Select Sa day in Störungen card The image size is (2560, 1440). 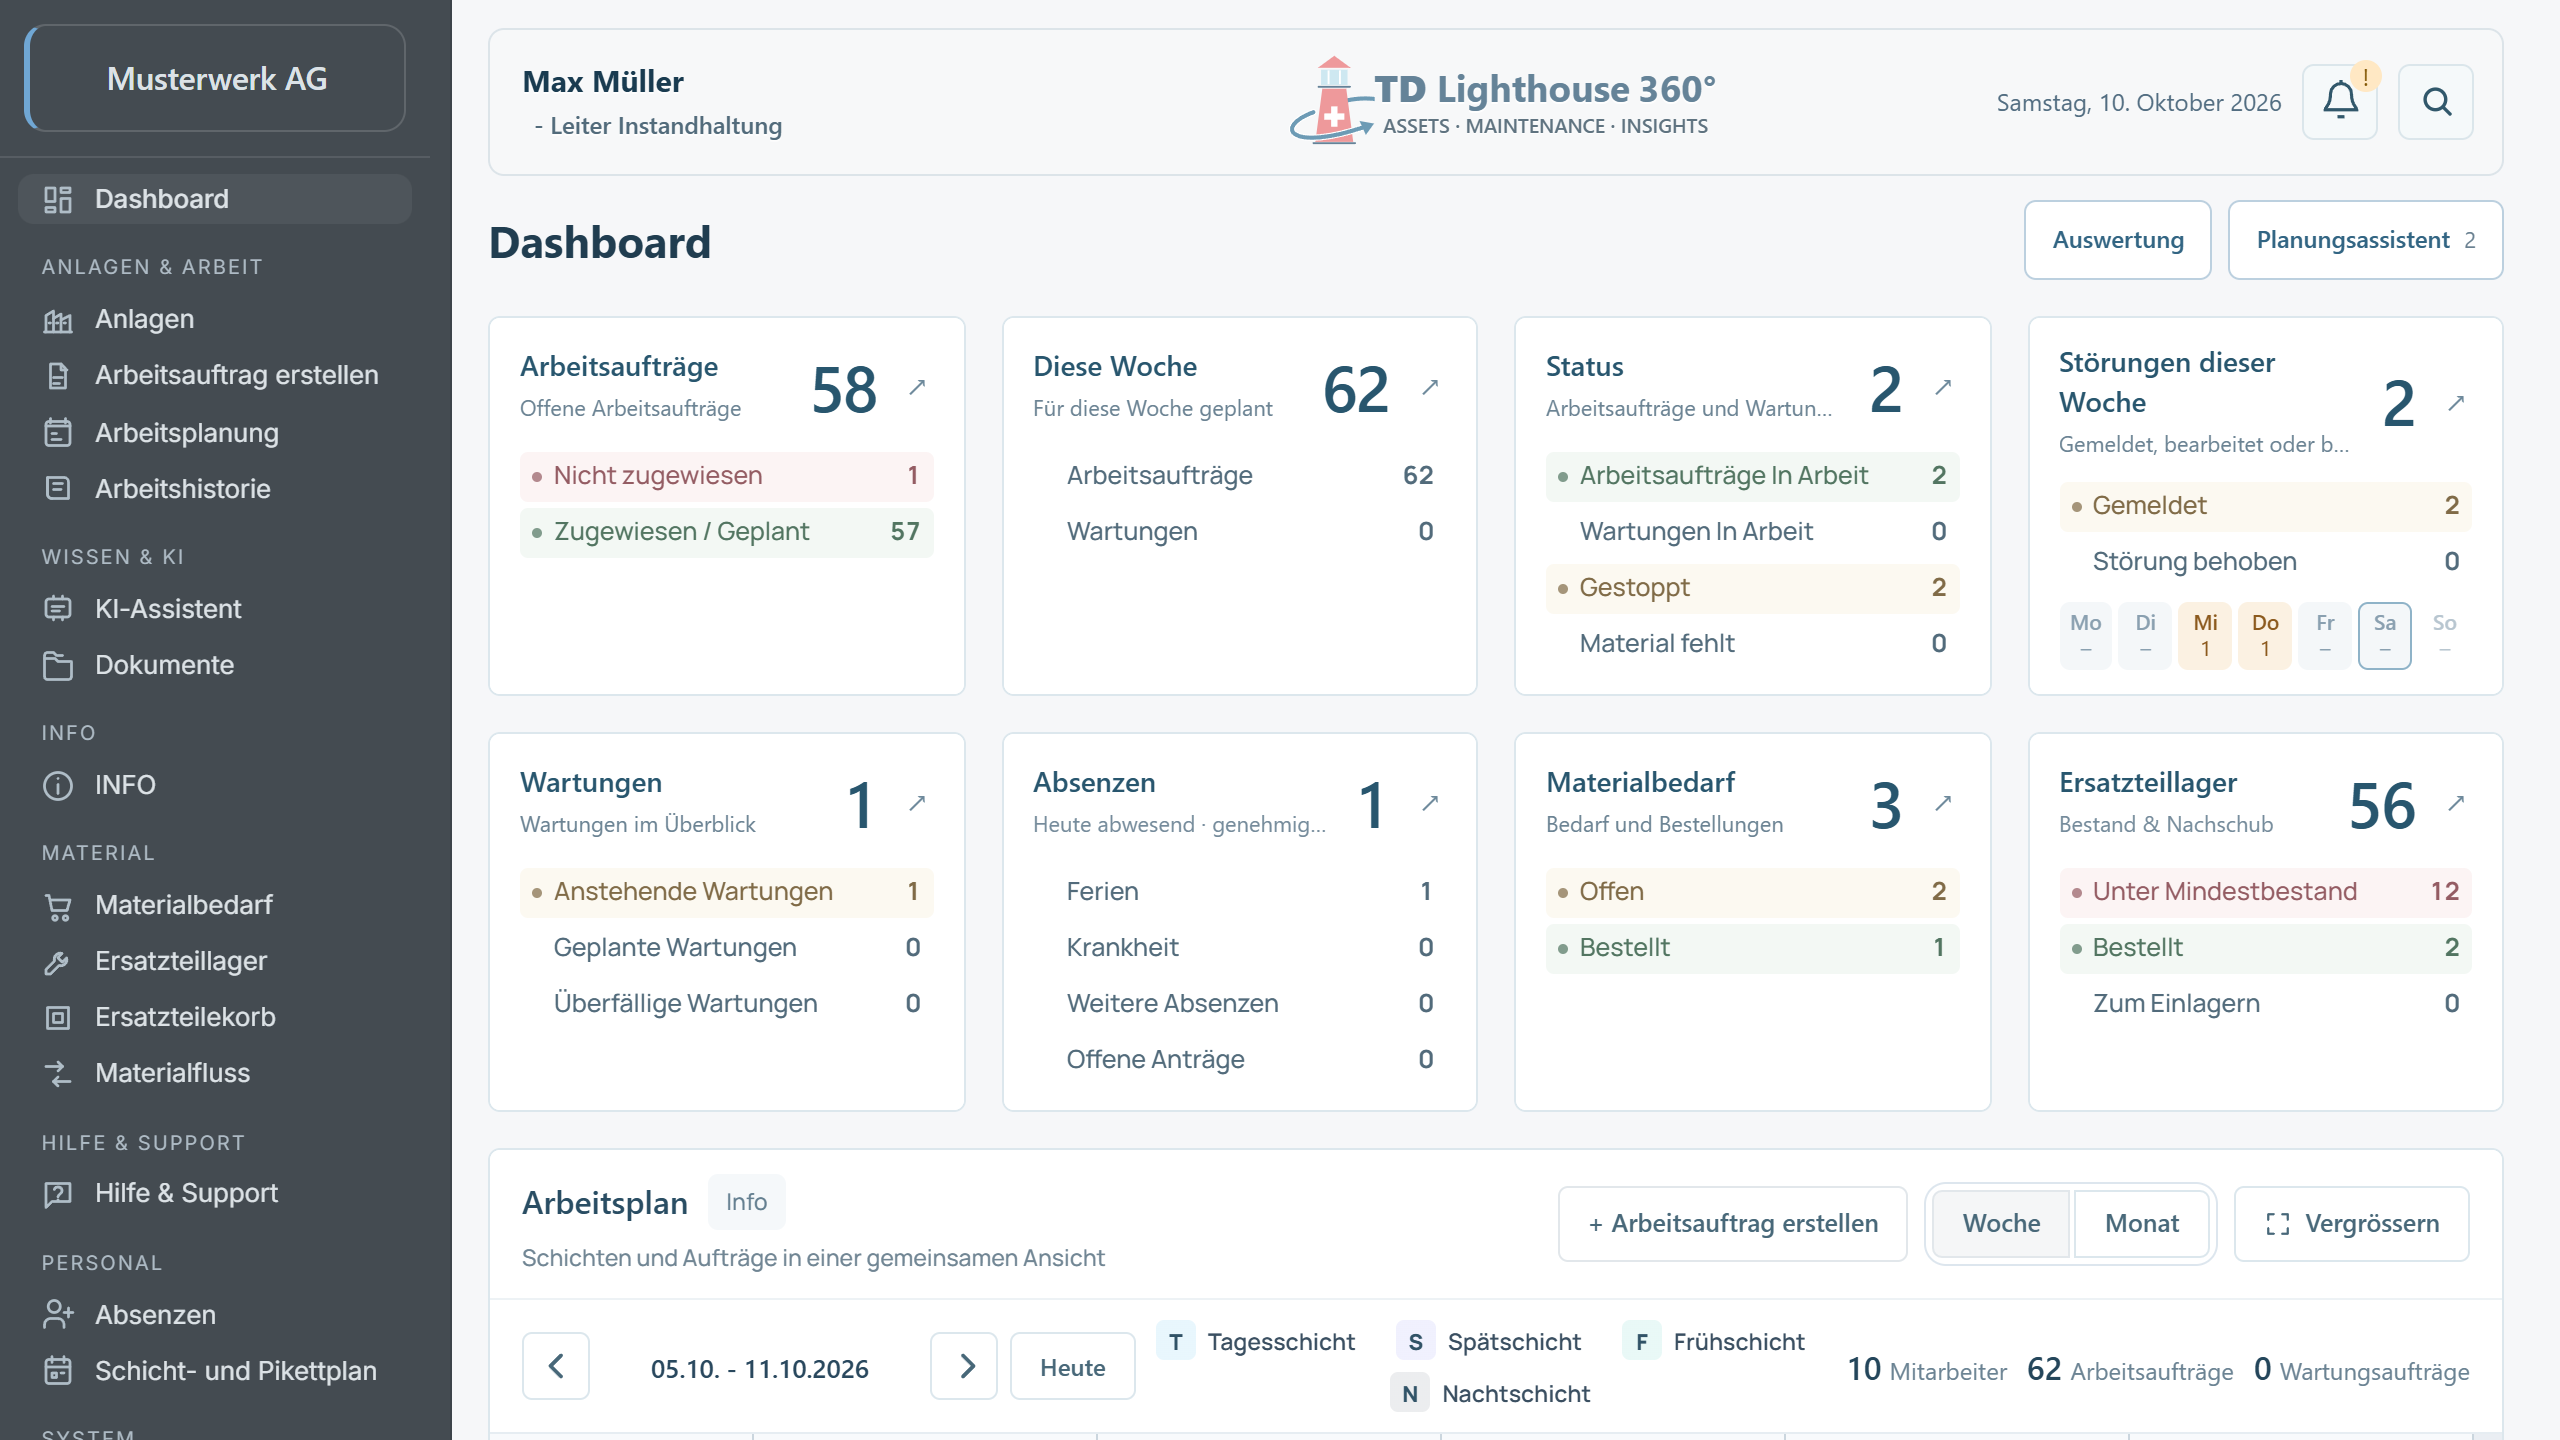click(2385, 635)
